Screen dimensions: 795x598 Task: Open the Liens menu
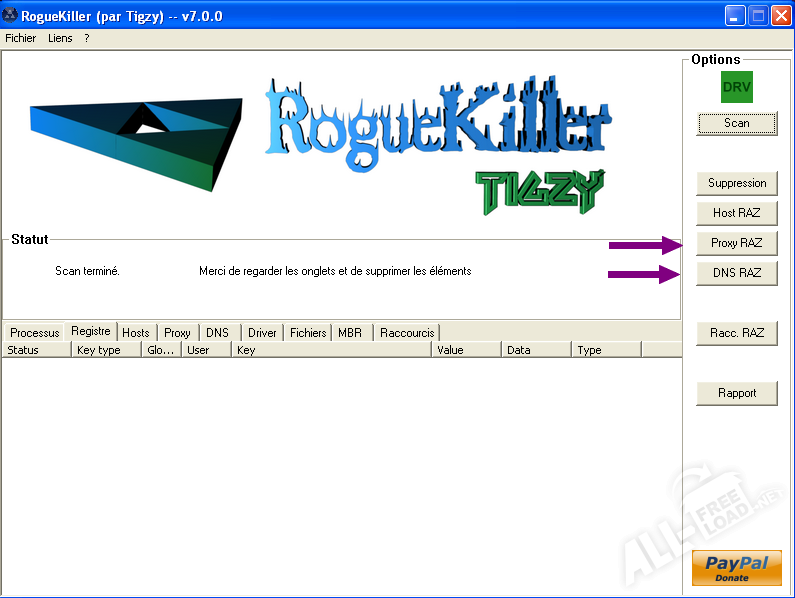[x=60, y=38]
